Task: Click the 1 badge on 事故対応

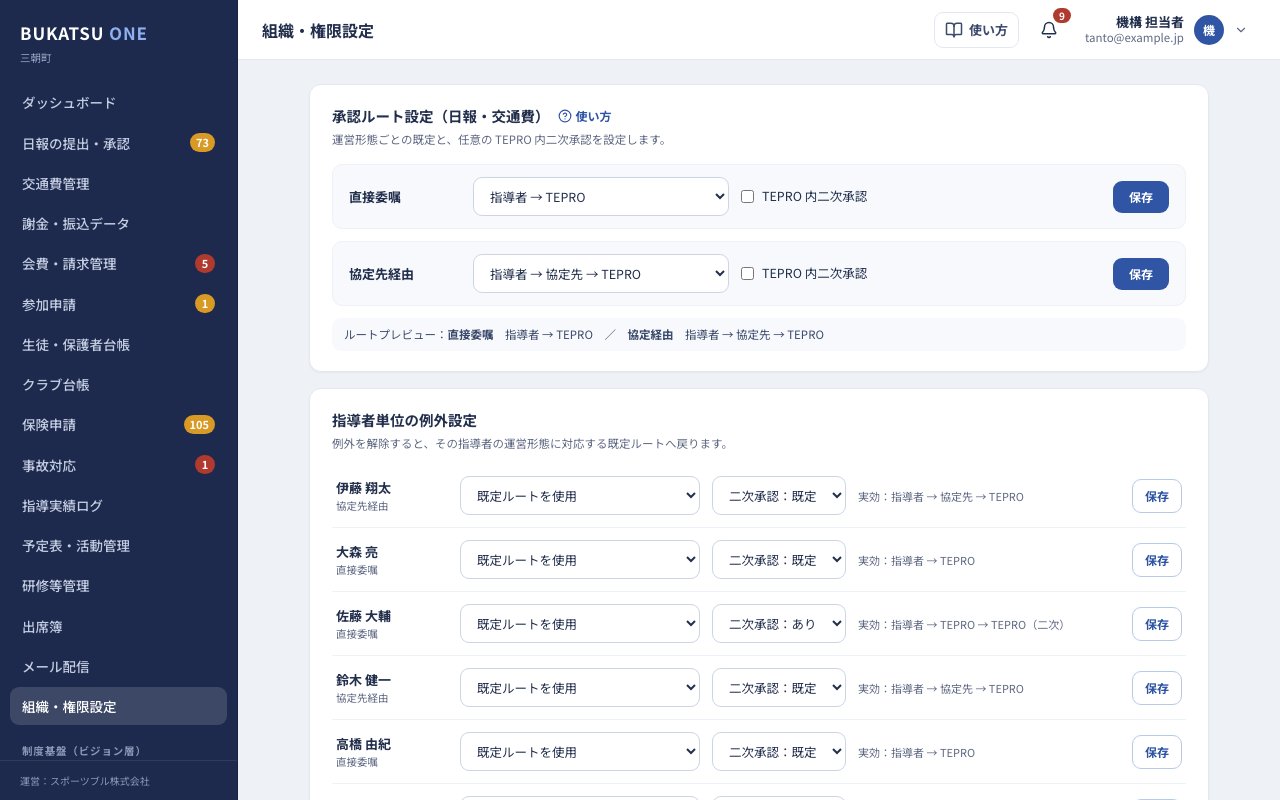Action: pos(205,465)
